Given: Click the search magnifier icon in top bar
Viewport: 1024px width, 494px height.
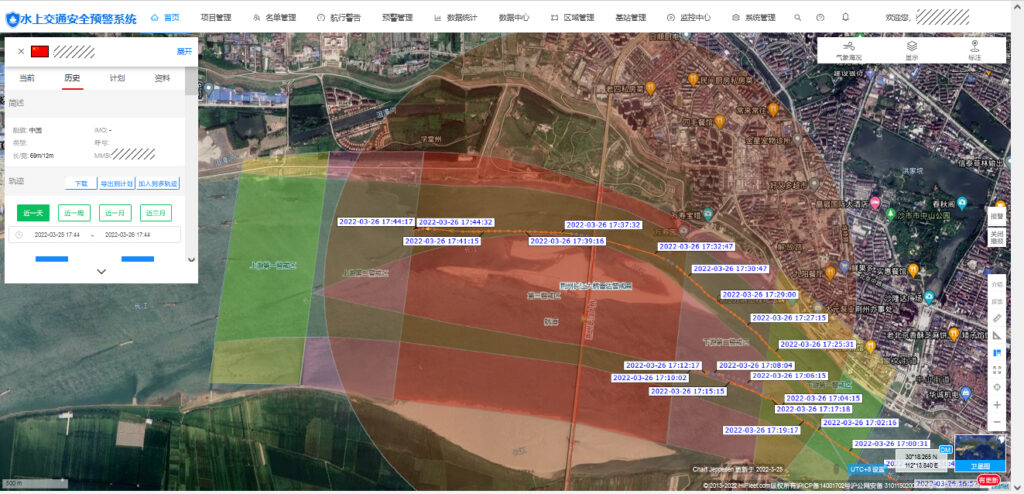Looking at the screenshot, I should (x=797, y=18).
